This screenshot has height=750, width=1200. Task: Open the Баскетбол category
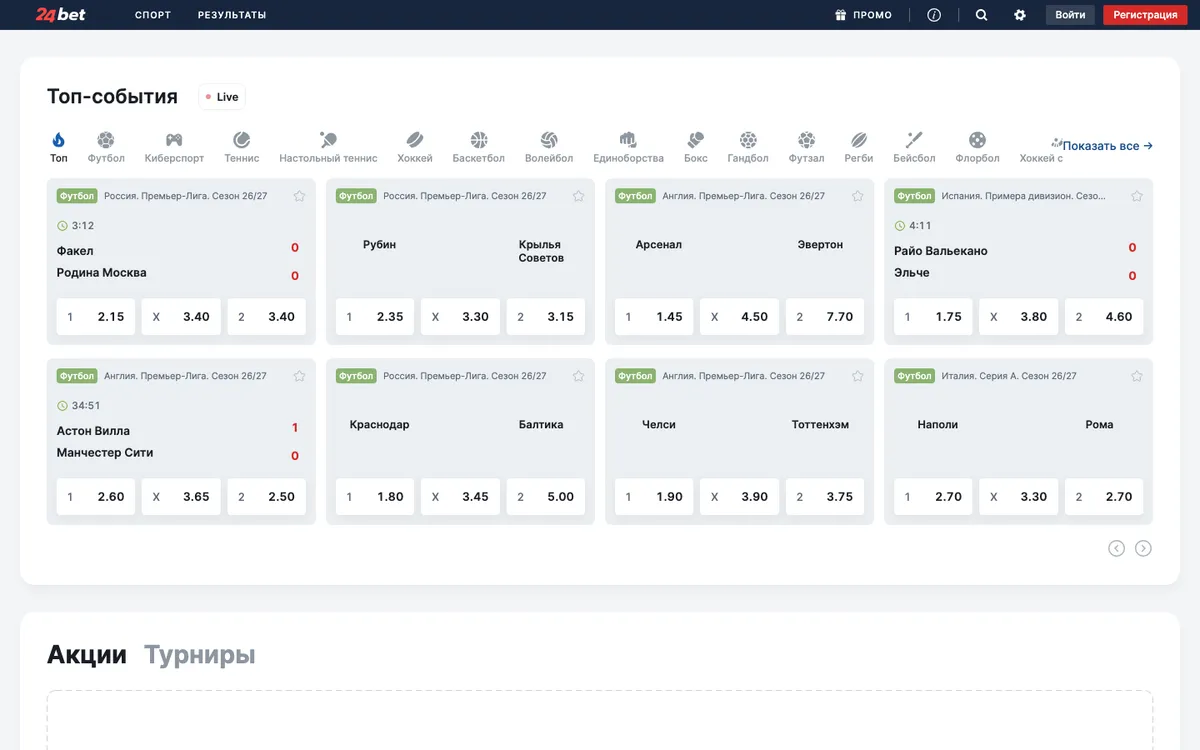tap(479, 147)
